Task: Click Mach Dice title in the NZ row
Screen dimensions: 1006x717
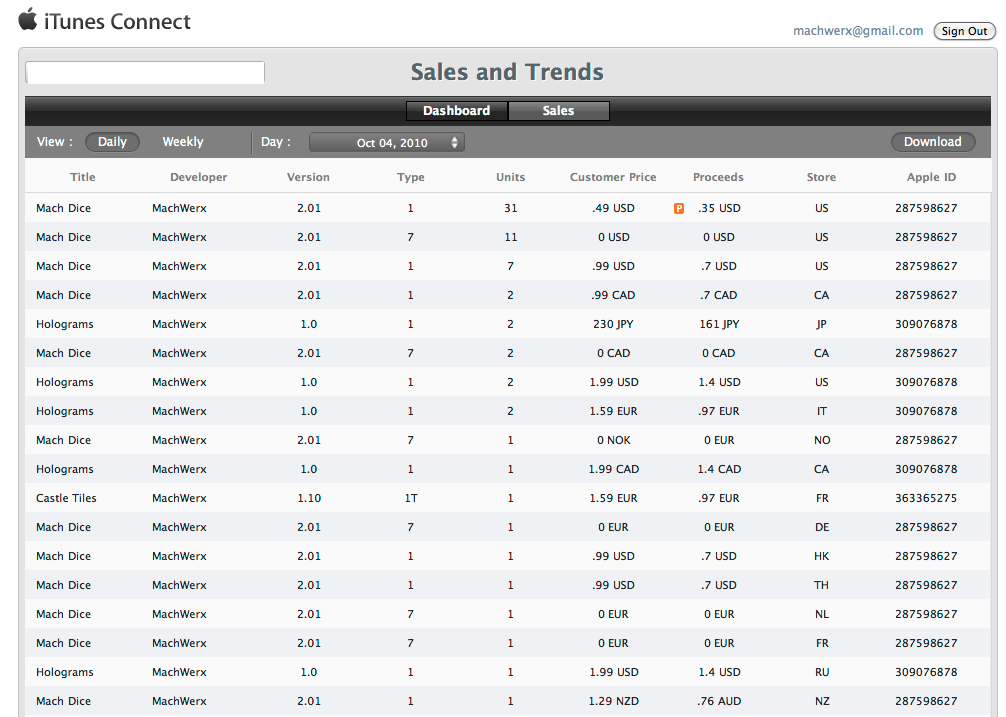Action: [x=64, y=702]
